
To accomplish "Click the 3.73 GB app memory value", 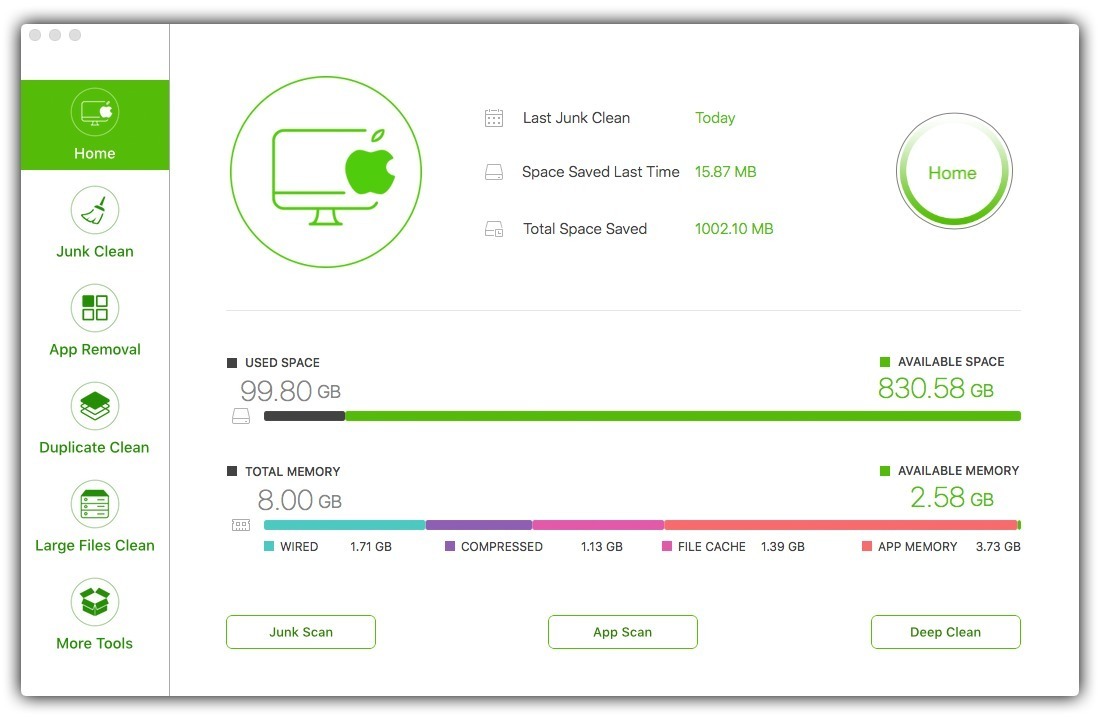I will tap(998, 546).
